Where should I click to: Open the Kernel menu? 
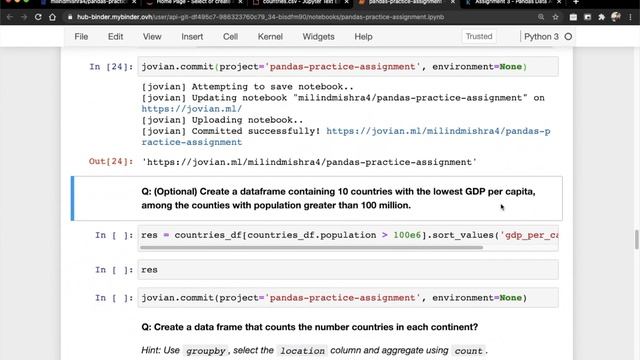[270, 37]
